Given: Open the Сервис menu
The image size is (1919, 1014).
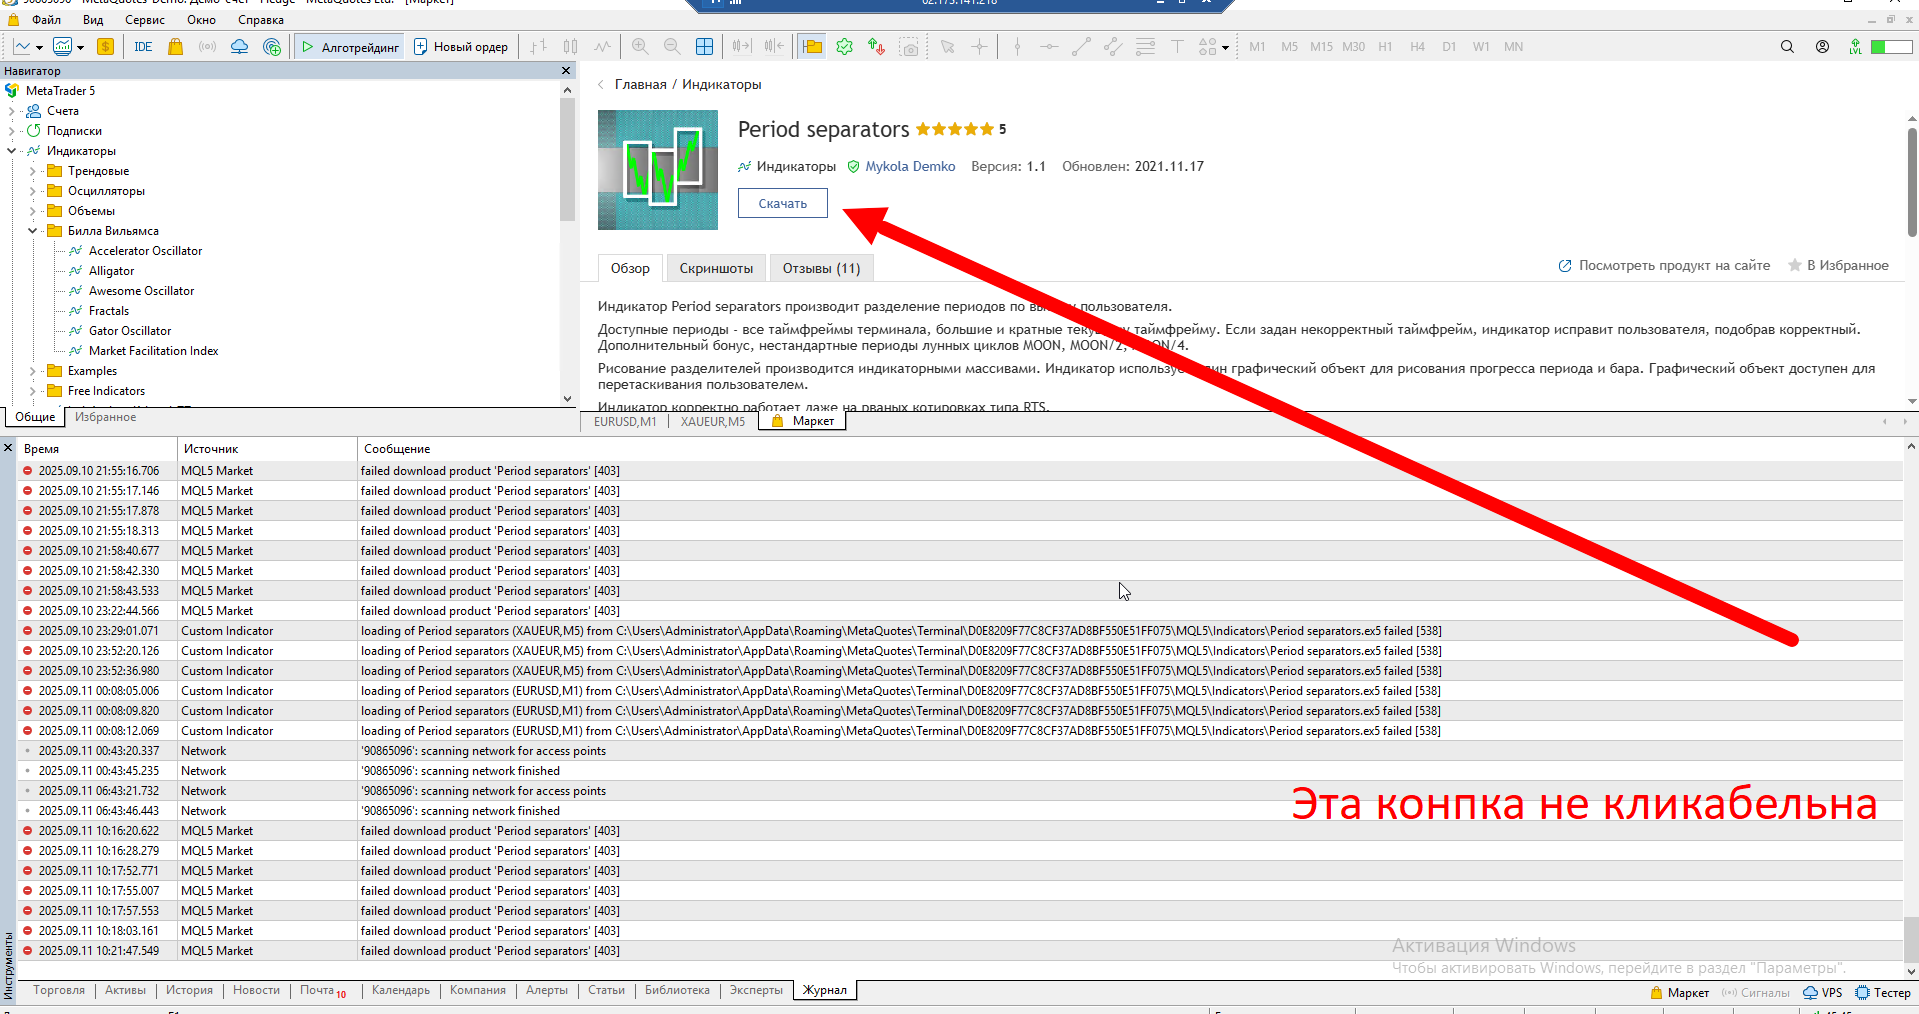Looking at the screenshot, I should coord(145,20).
